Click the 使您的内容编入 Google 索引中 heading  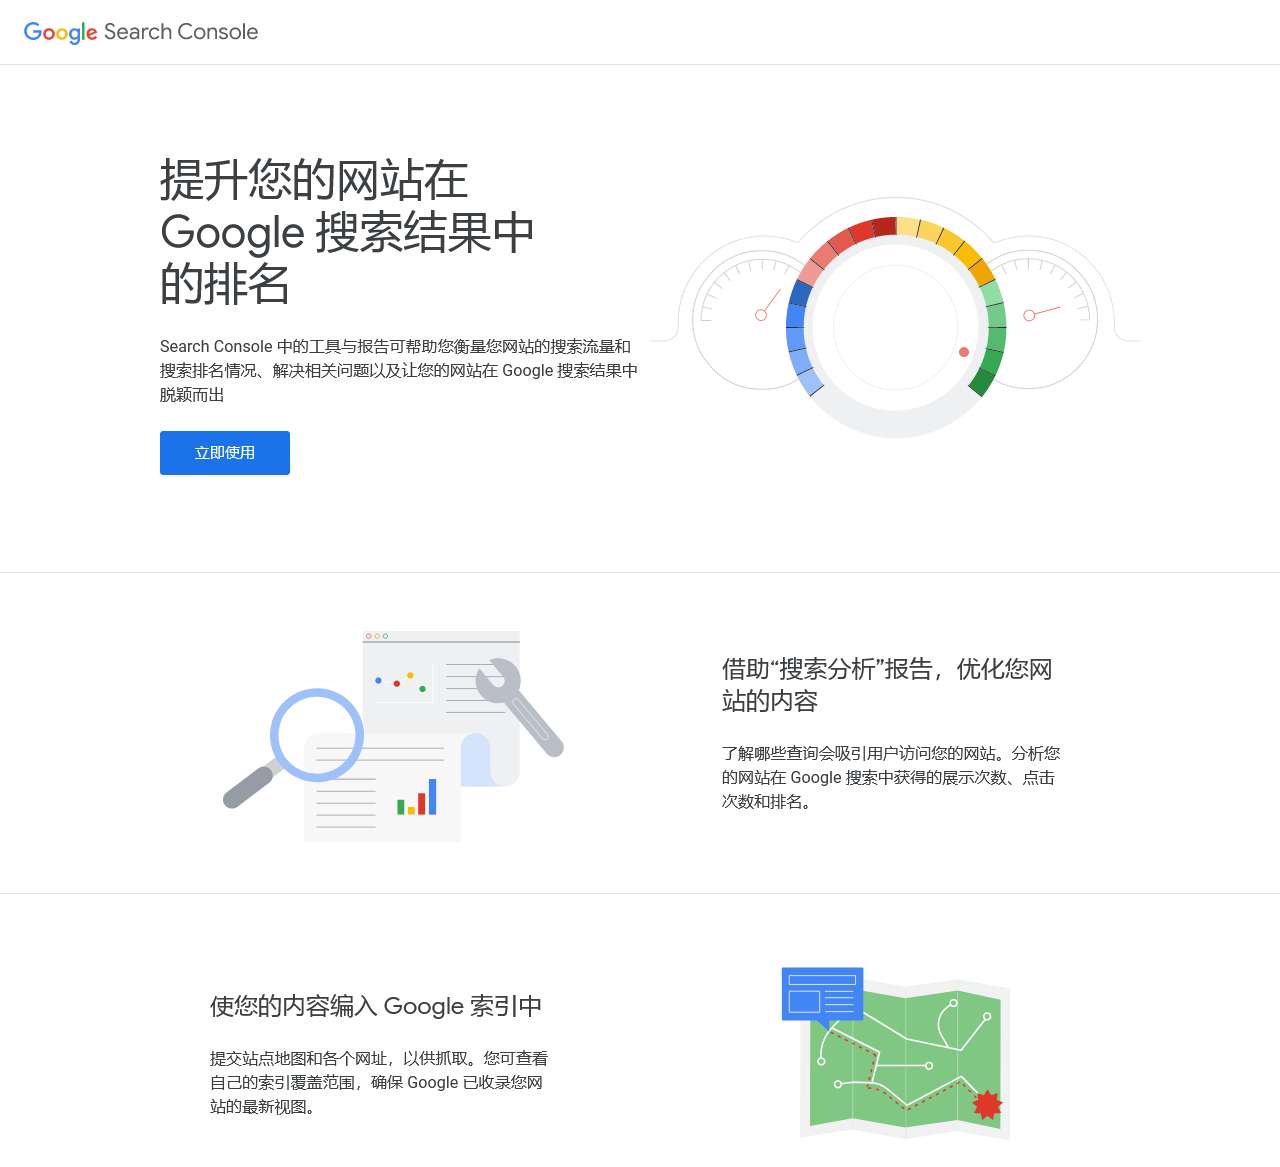coord(376,1006)
